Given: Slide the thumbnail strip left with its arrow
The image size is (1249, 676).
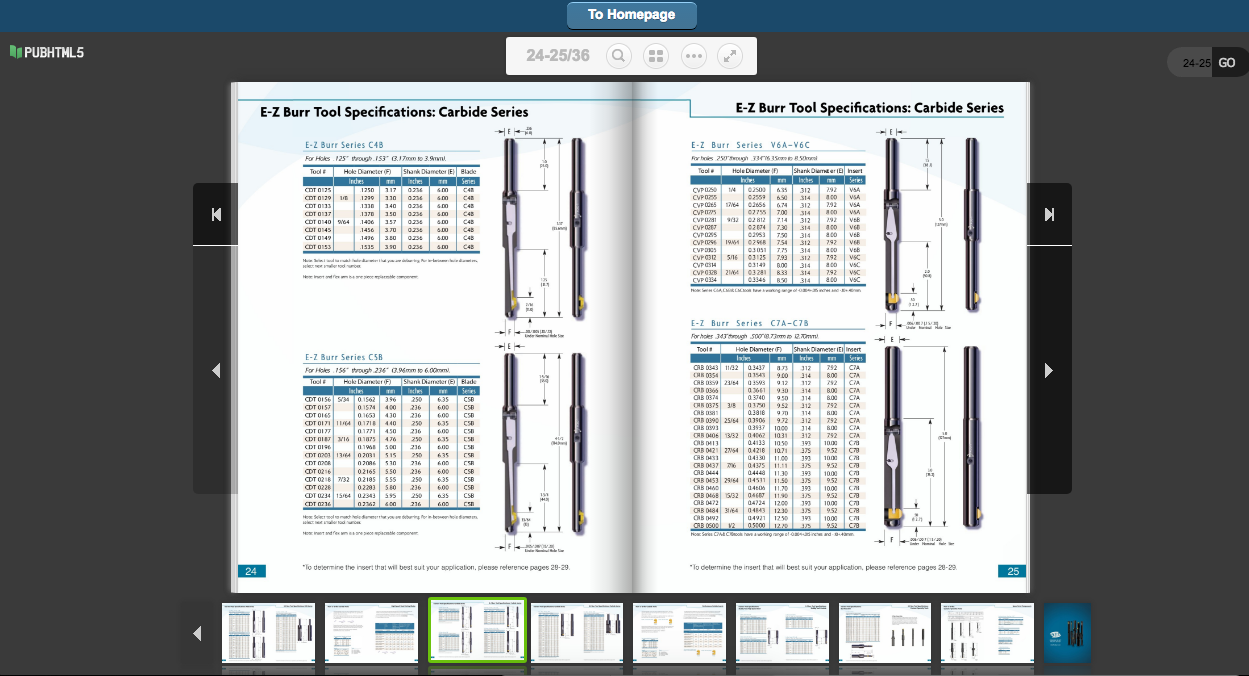Looking at the screenshot, I should (x=197, y=633).
